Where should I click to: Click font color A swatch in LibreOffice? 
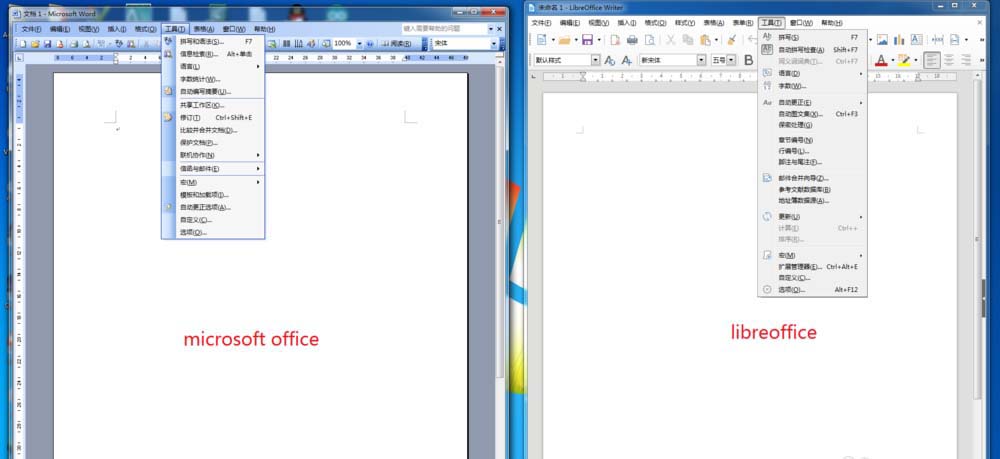coord(881,60)
